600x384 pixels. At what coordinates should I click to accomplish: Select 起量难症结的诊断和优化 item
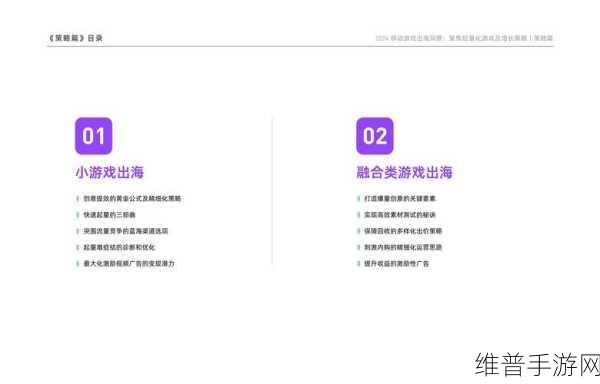(x=119, y=247)
